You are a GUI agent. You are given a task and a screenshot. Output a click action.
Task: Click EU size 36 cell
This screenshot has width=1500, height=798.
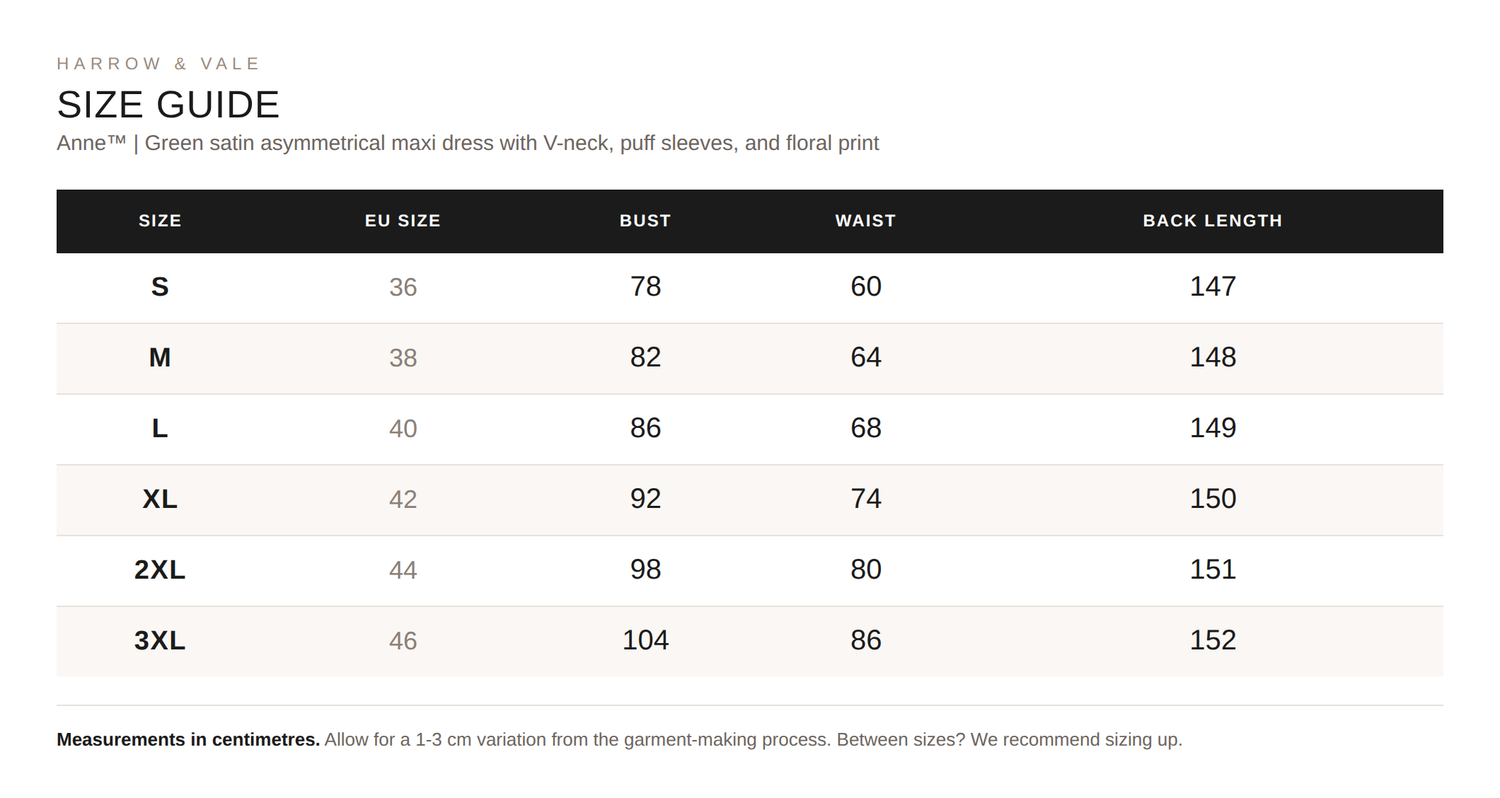pos(403,288)
